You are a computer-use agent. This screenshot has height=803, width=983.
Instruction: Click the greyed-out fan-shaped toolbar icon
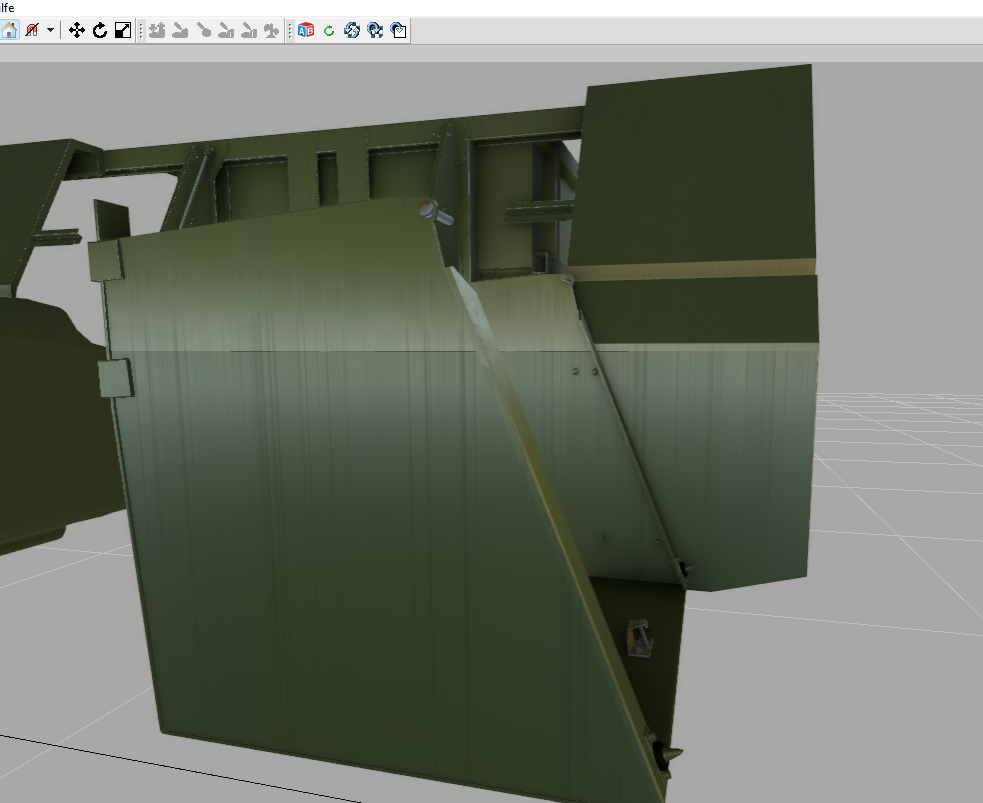[x=271, y=30]
